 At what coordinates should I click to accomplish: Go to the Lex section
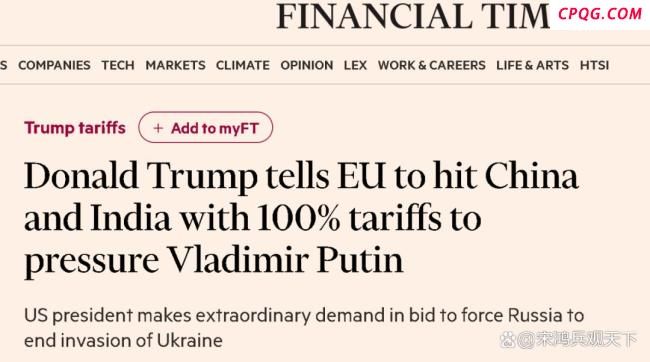(355, 65)
